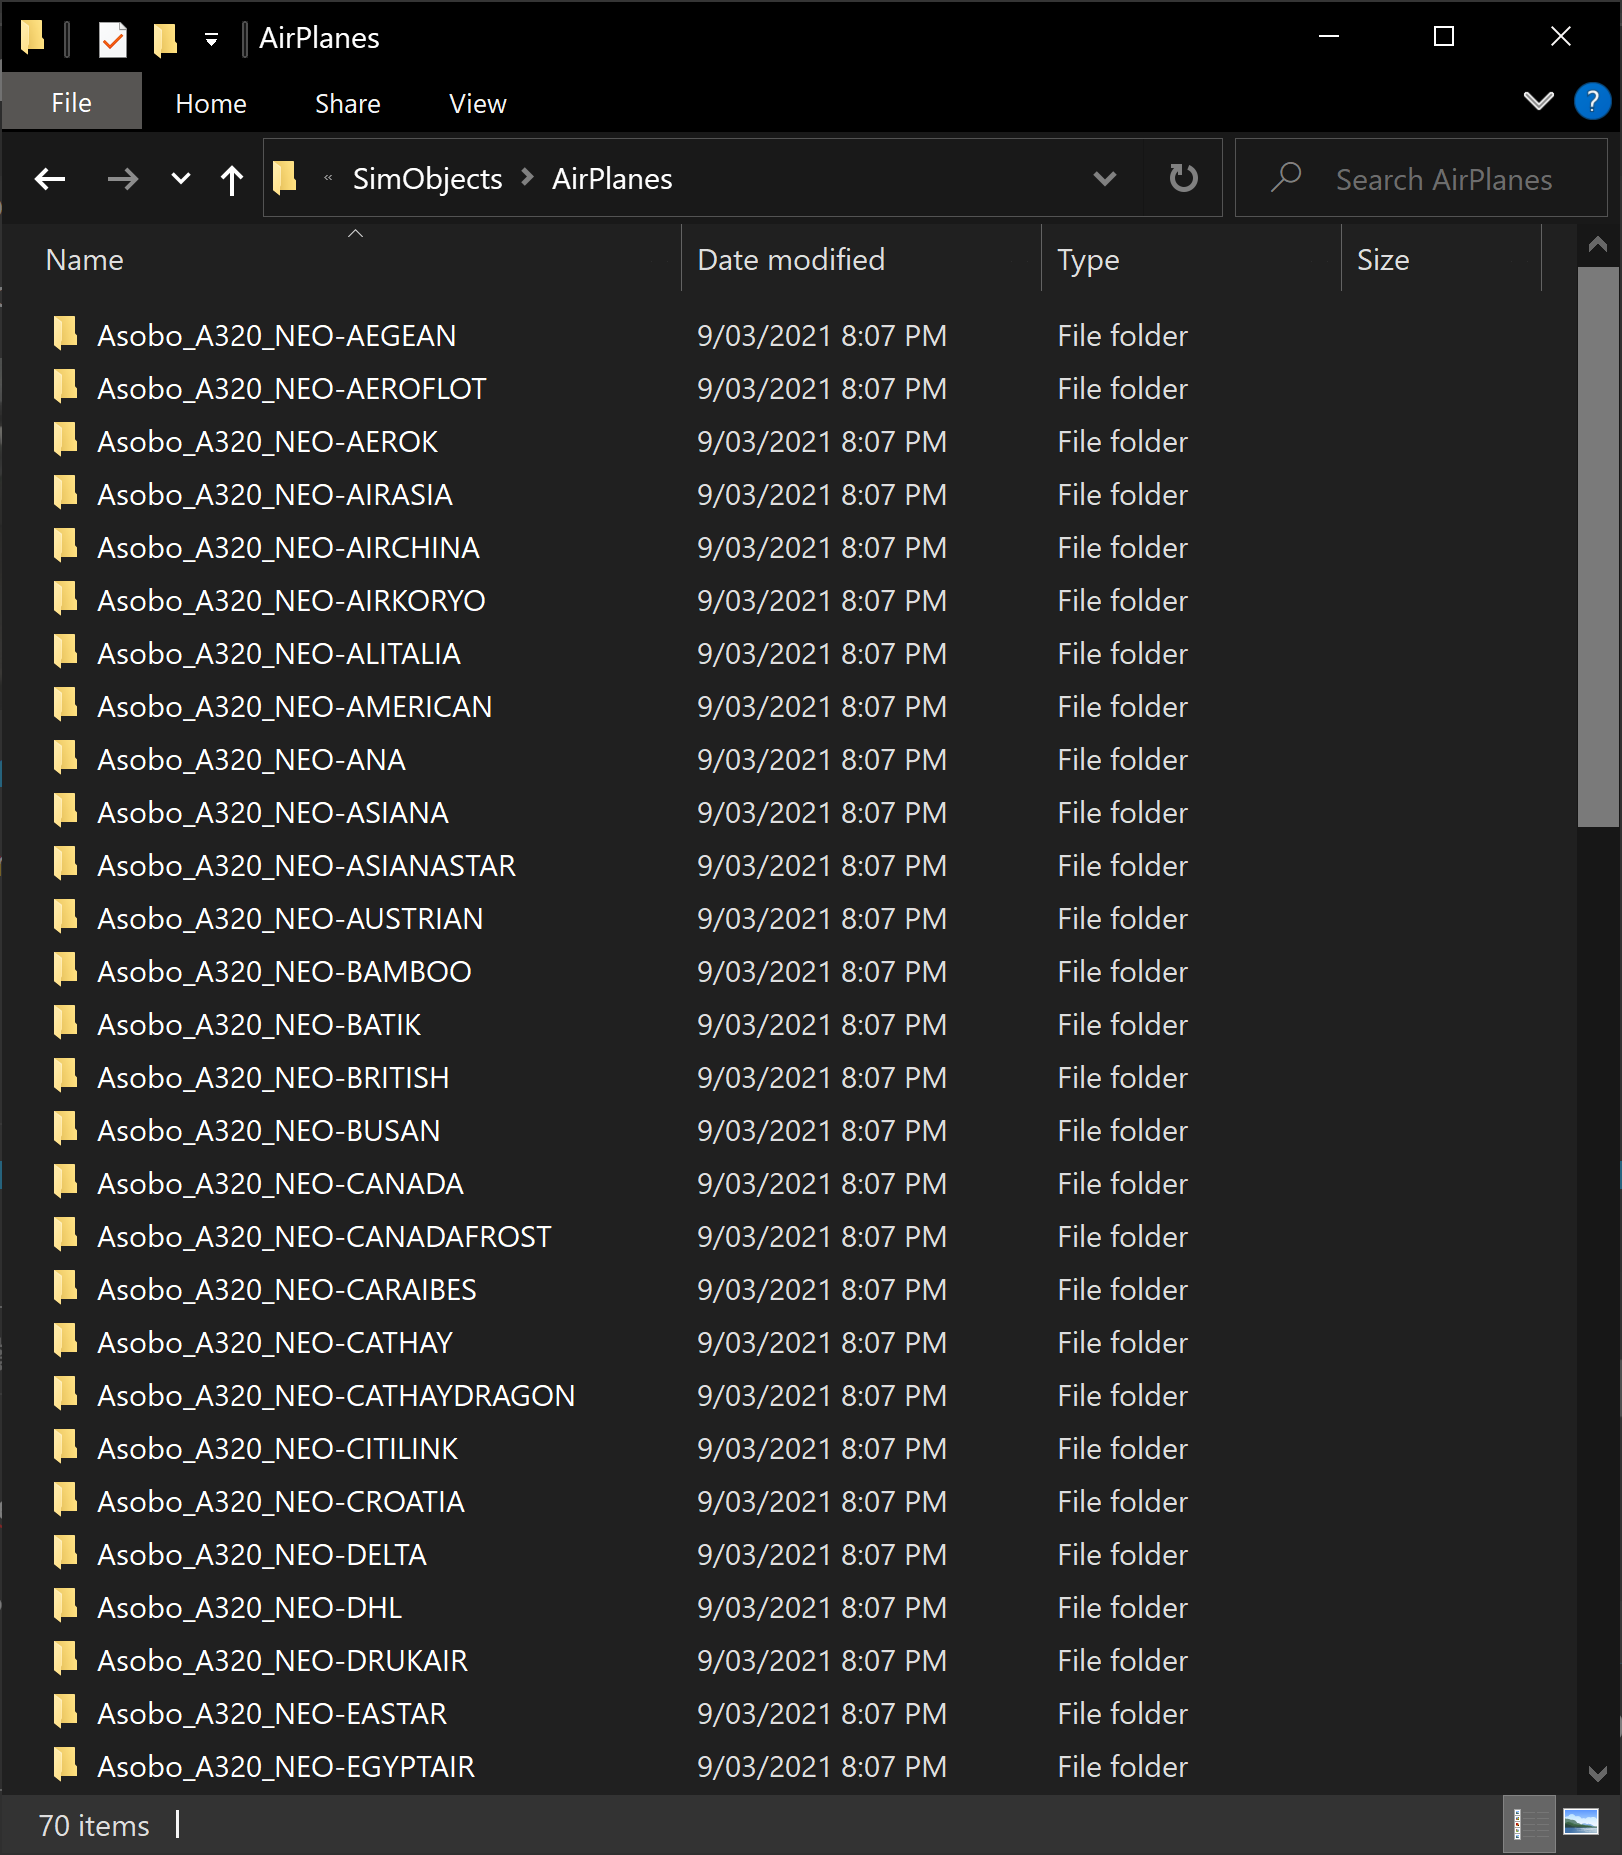The image size is (1622, 1855).
Task: Expand the ribbon with chevron
Action: [1538, 101]
